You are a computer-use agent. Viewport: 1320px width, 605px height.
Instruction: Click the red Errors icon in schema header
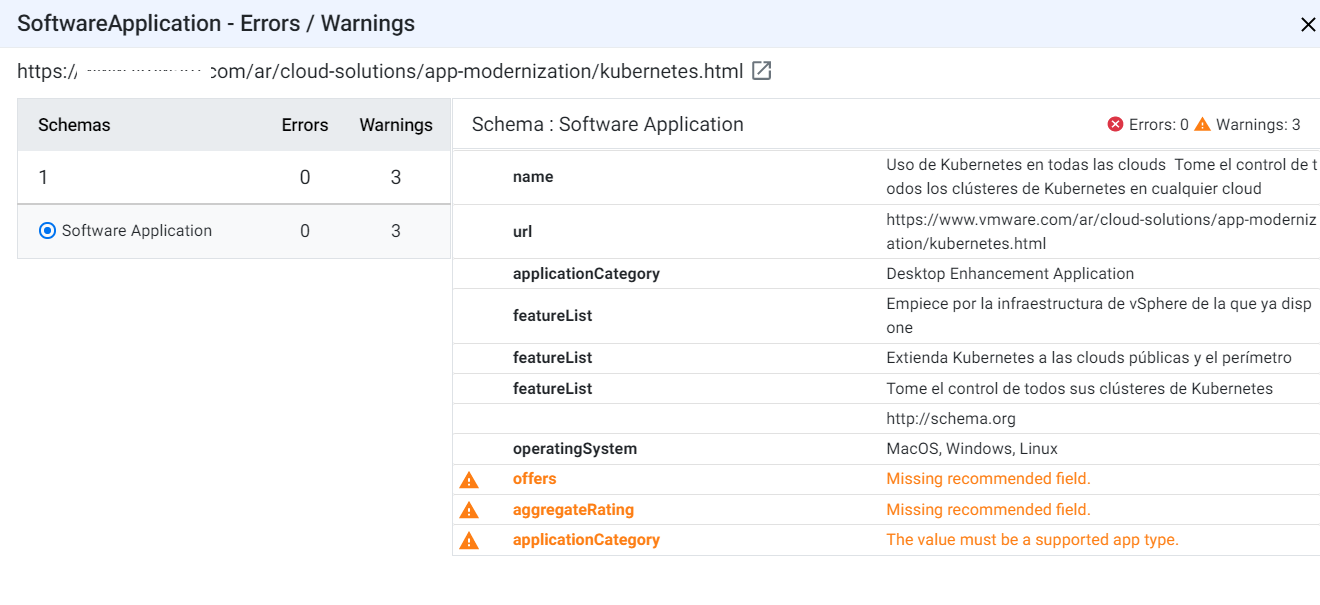coord(1116,124)
